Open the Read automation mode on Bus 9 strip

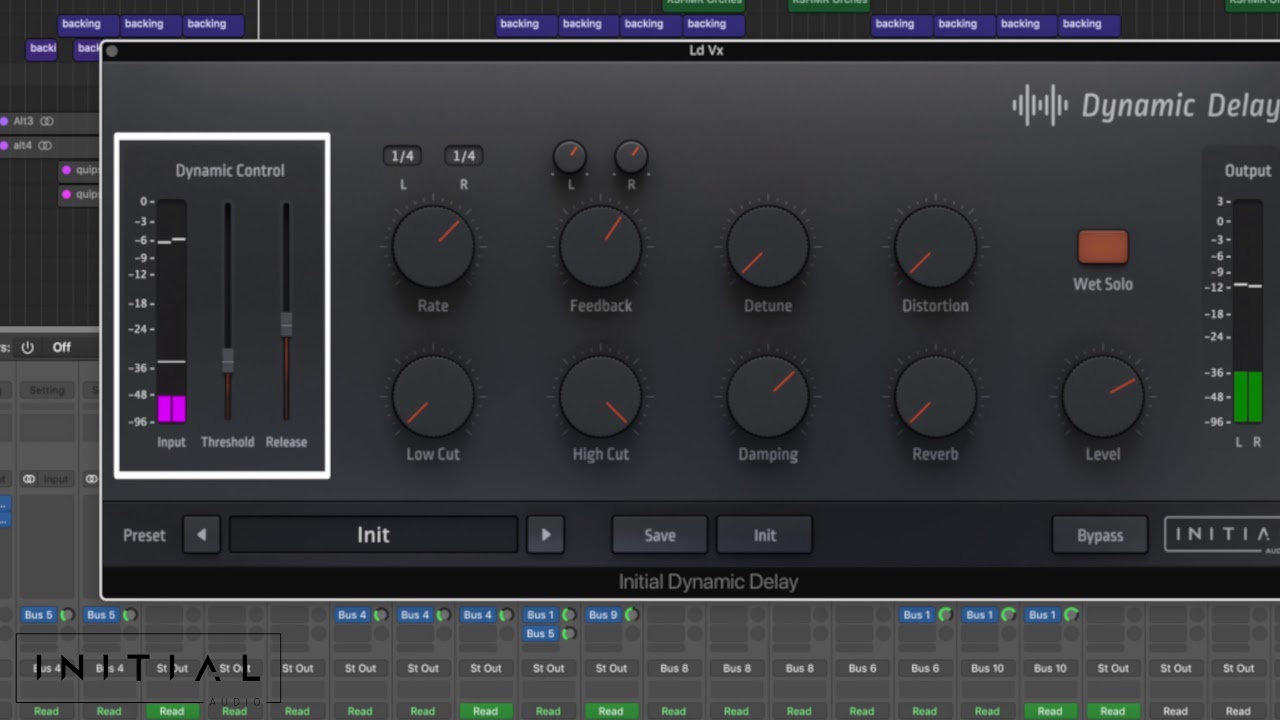point(611,711)
